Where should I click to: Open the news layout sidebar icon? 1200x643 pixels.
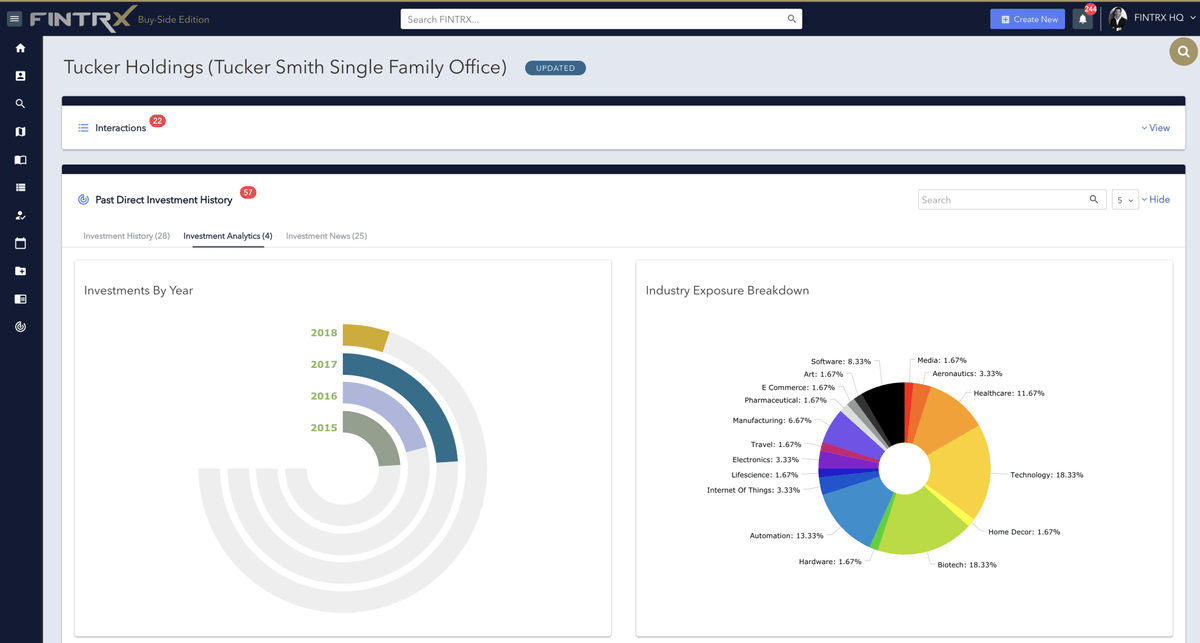point(20,299)
